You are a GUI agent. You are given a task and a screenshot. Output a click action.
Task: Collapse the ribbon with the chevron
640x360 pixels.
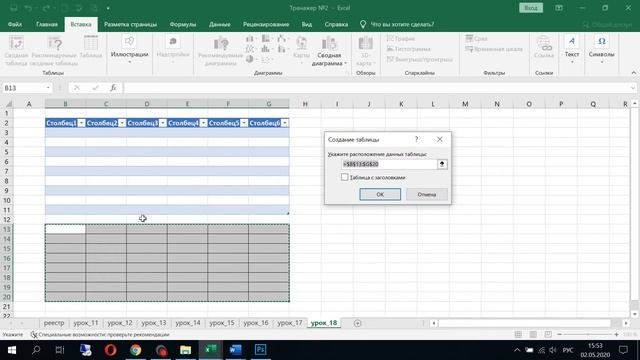633,73
